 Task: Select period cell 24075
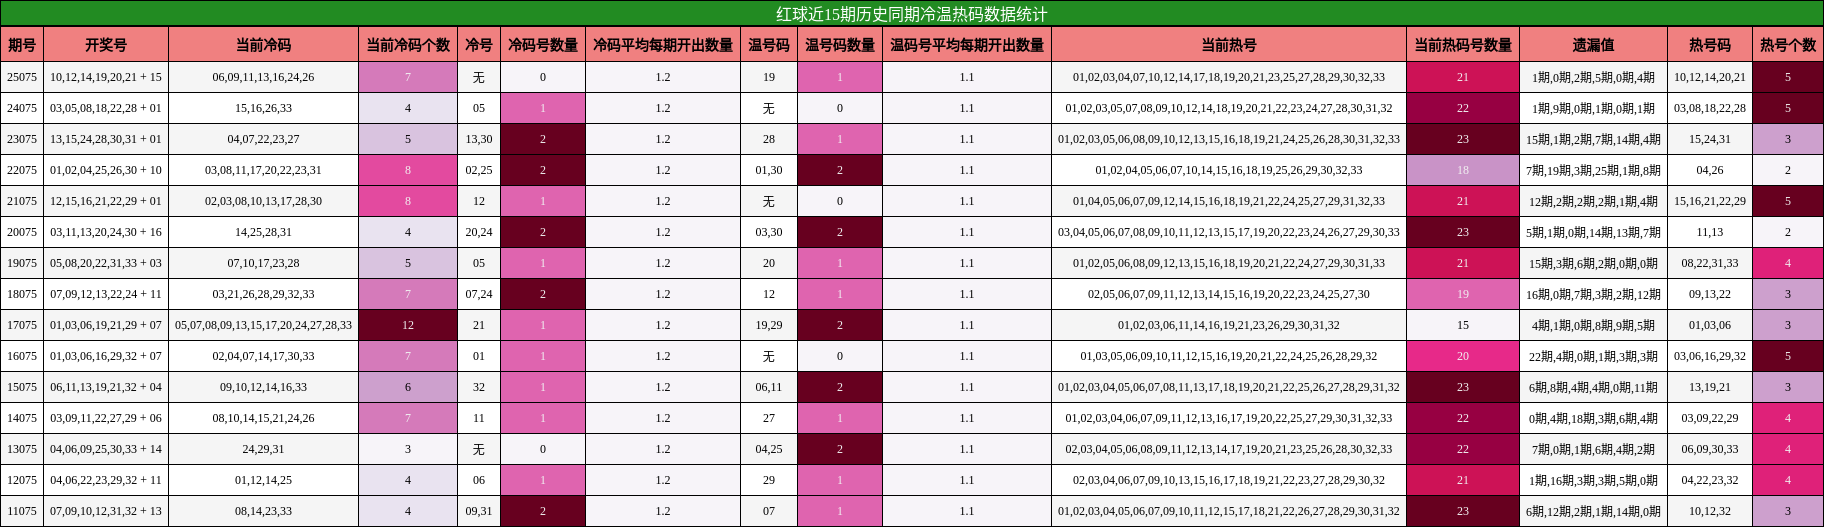tap(22, 108)
